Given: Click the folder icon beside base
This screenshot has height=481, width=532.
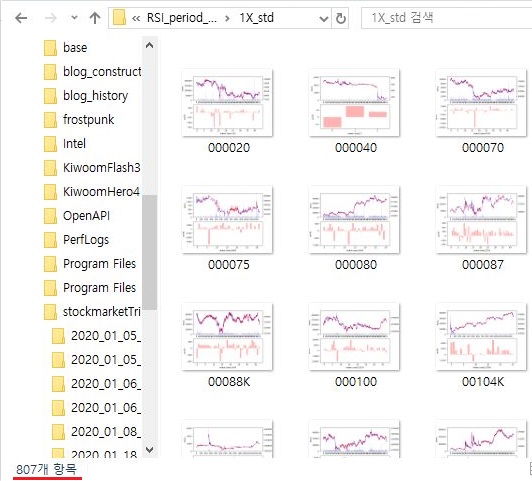Looking at the screenshot, I should [x=51, y=48].
